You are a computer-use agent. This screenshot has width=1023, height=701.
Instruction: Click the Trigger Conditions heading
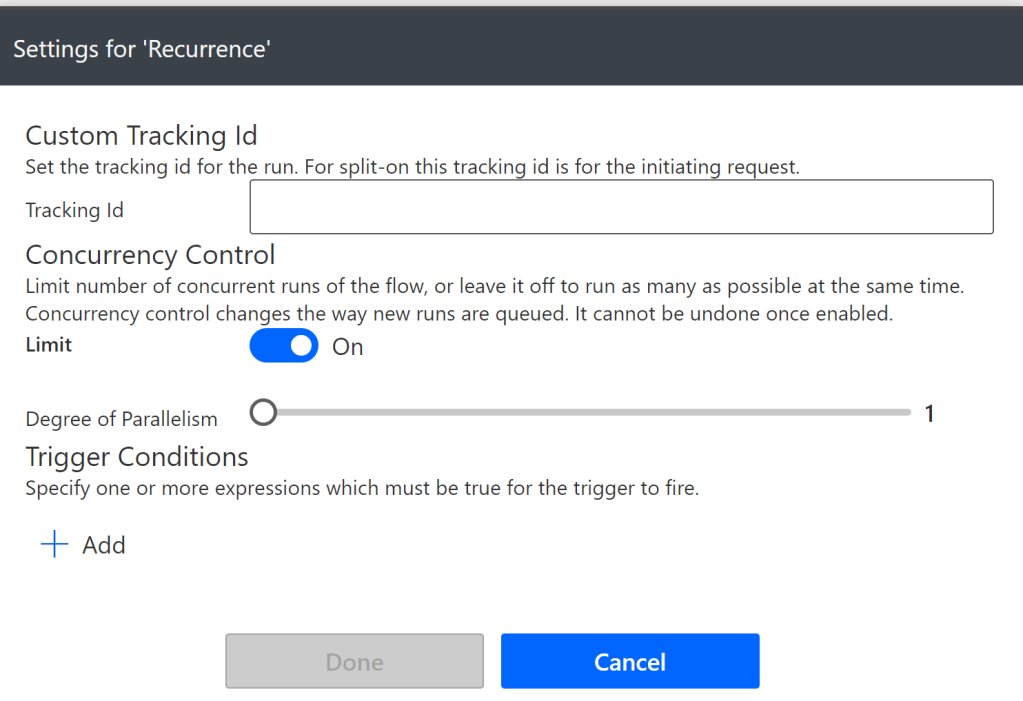pos(136,457)
